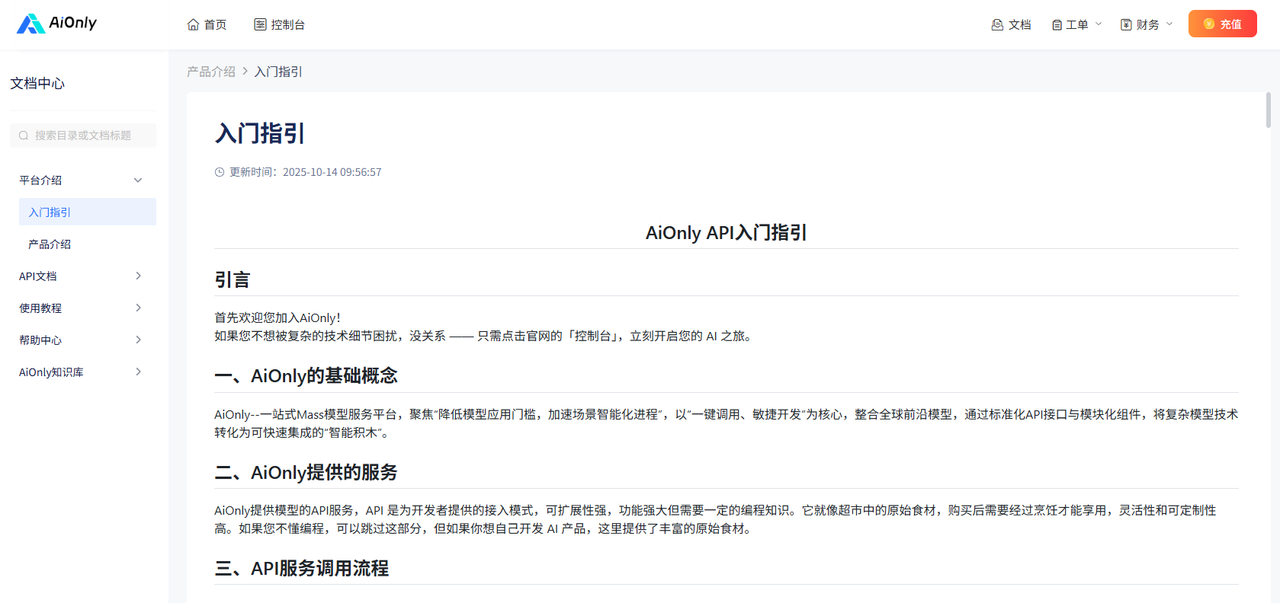Expand the 帮助中心 sidebar section
1280x603 pixels.
pos(83,340)
